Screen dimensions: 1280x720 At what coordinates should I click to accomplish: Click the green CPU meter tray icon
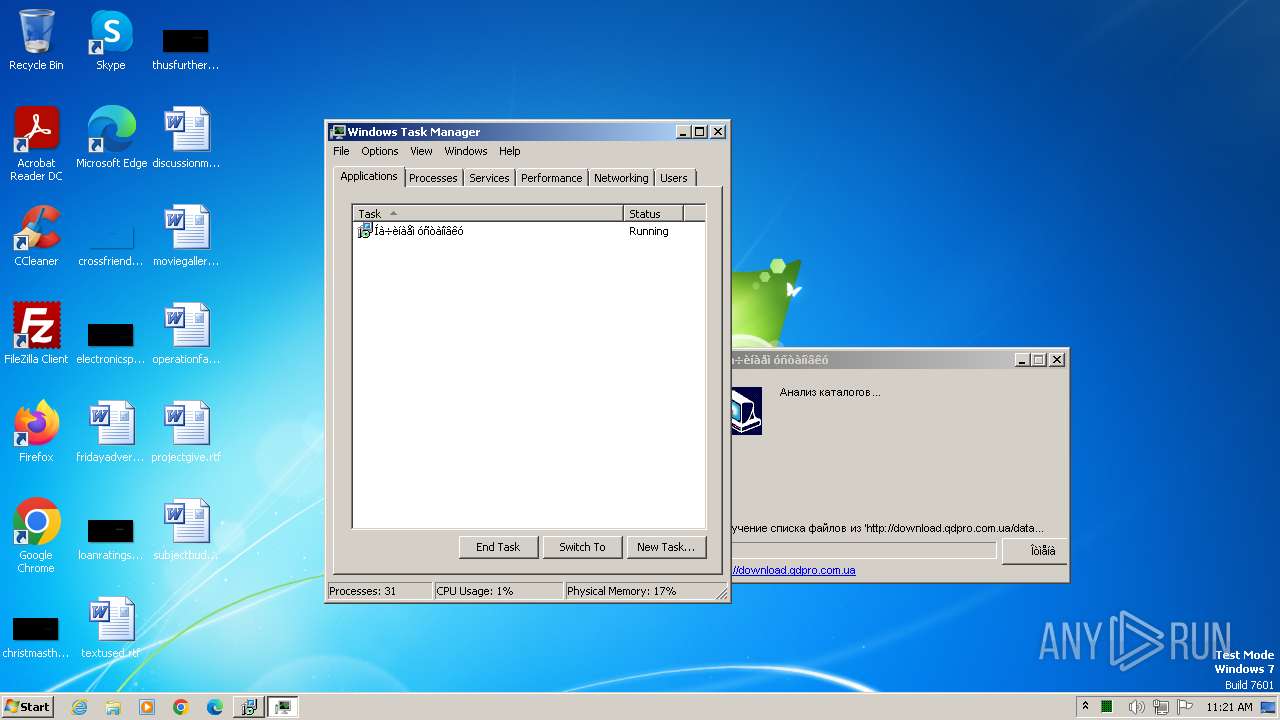coord(1107,707)
